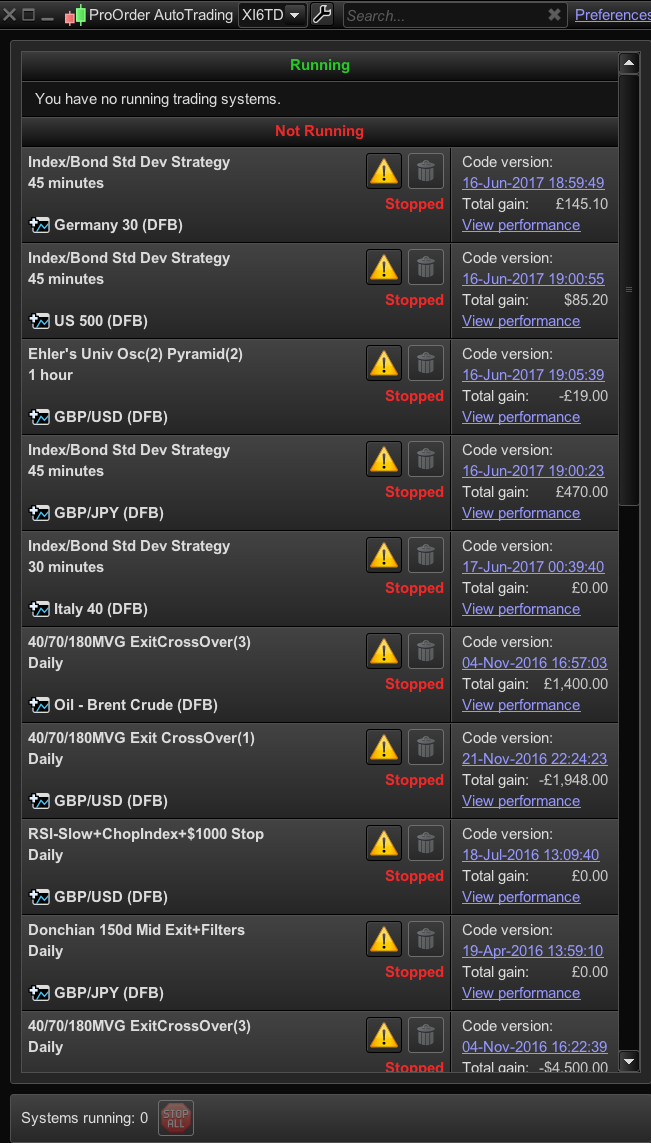This screenshot has width=651, height=1143.
Task: Click inside the Search input field
Action: tap(446, 15)
